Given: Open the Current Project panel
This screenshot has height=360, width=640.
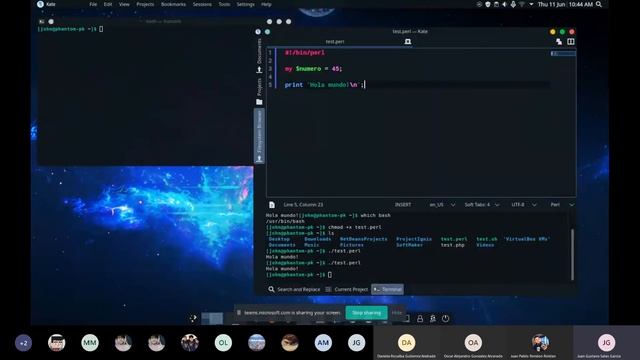Looking at the screenshot, I should 347,289.
